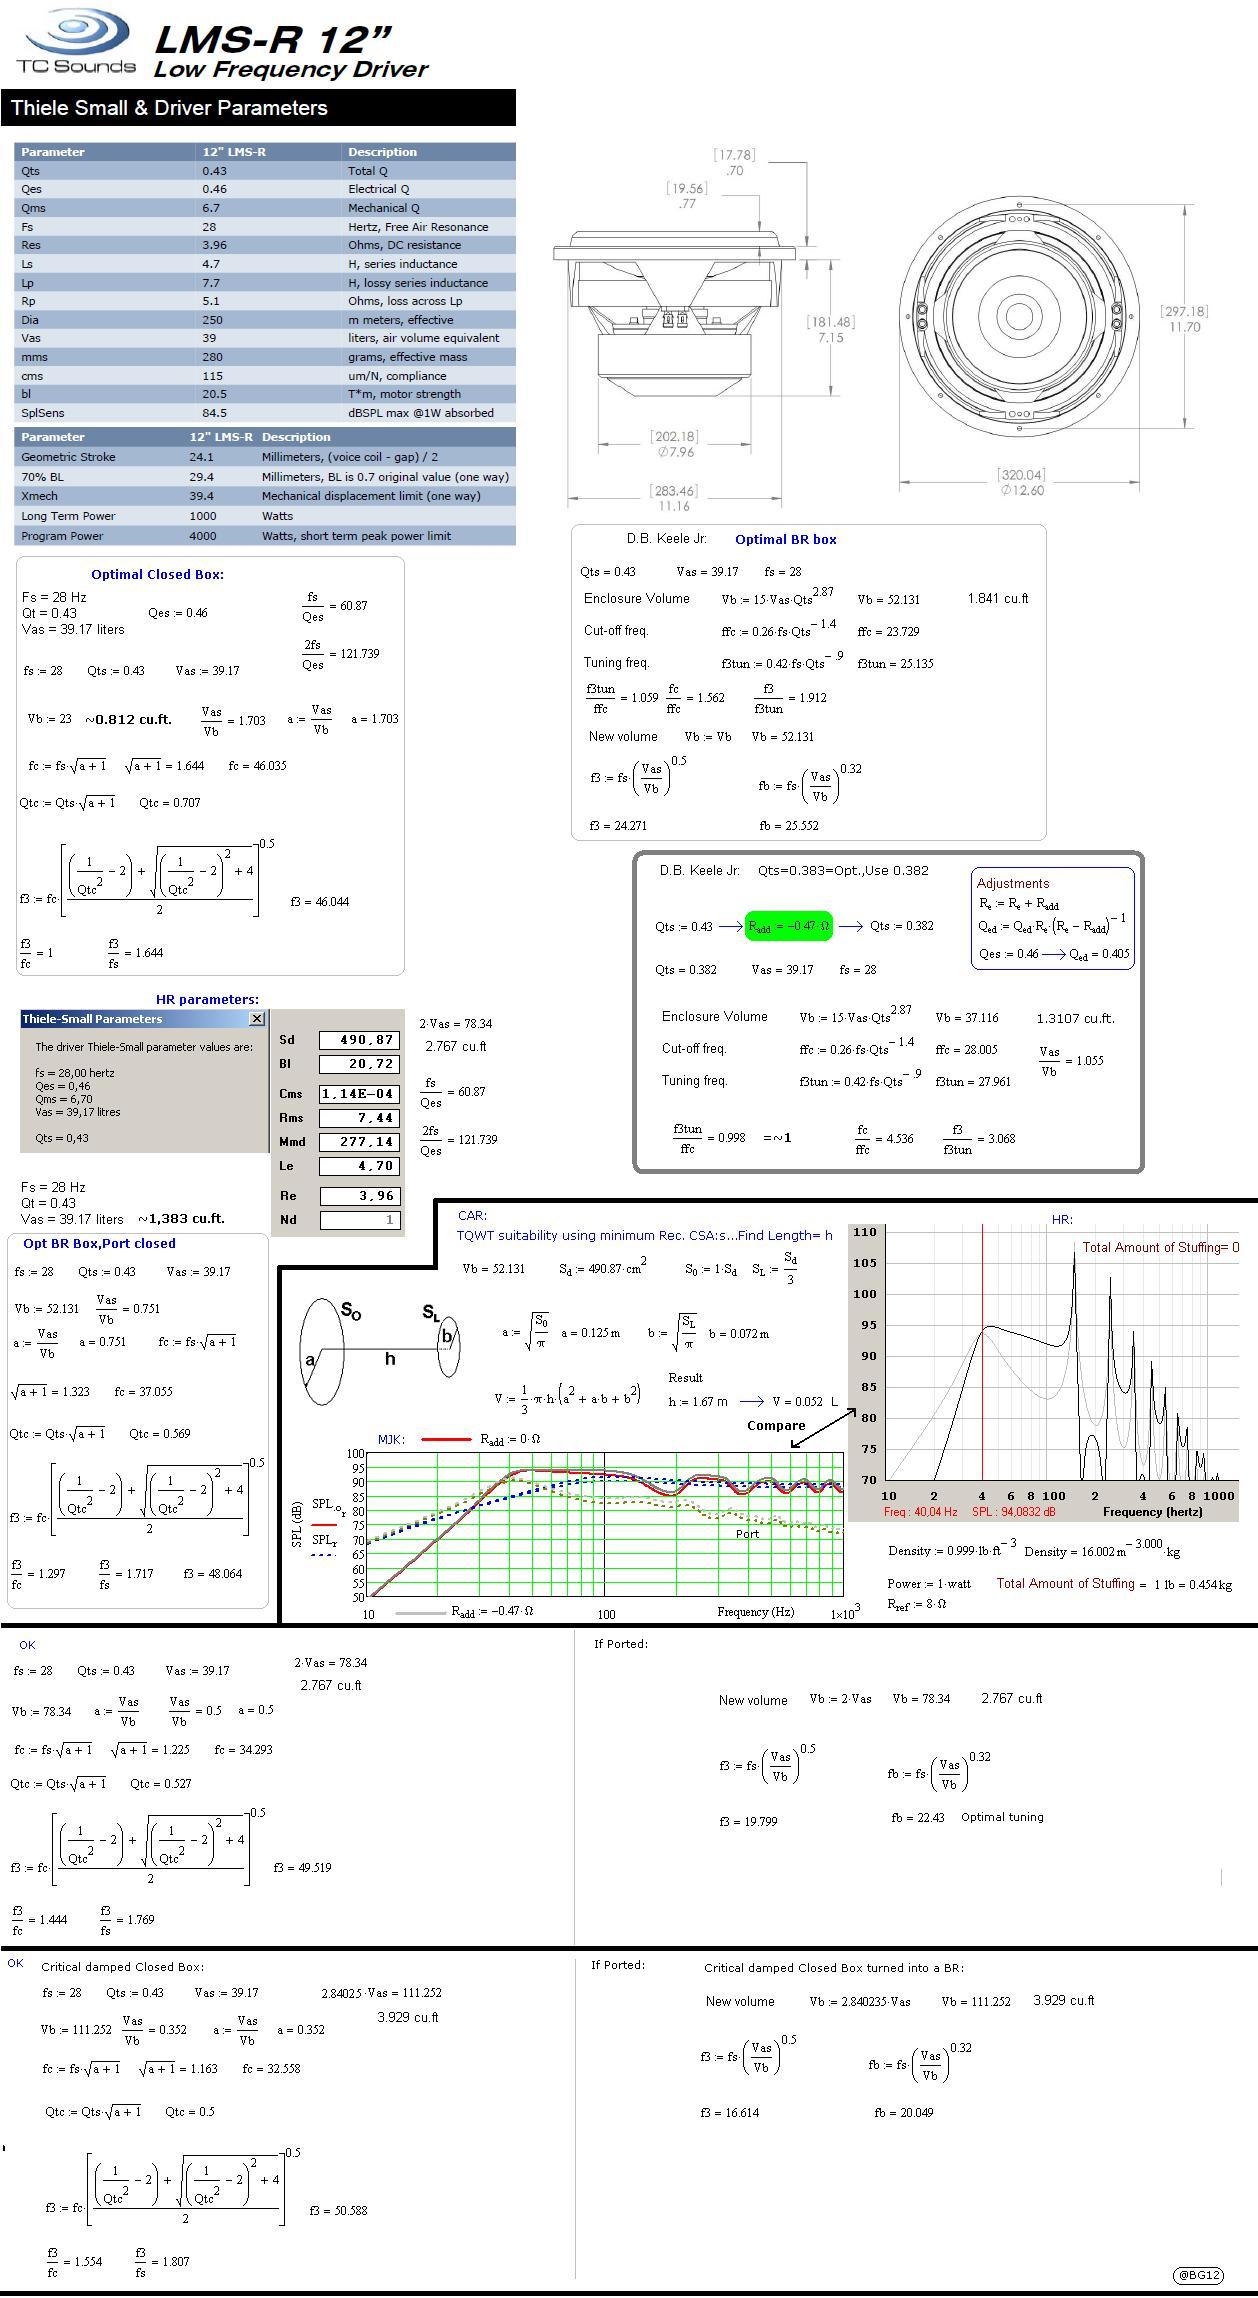Click the 'Adjustments' box heading
The image size is (1258, 2298).
click(x=1013, y=883)
